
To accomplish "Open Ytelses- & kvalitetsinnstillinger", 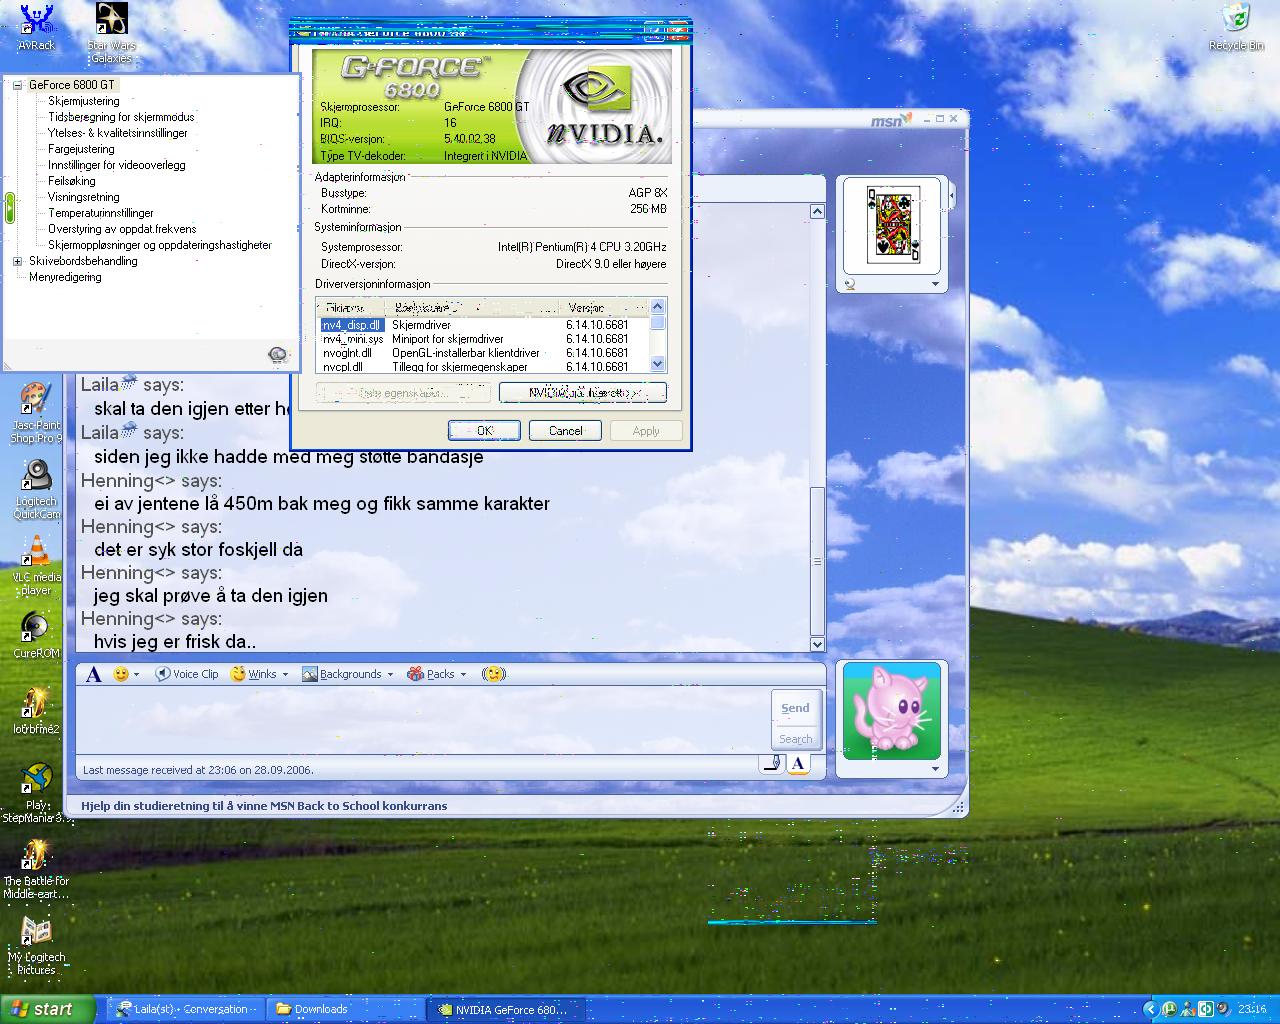I will pos(118,133).
